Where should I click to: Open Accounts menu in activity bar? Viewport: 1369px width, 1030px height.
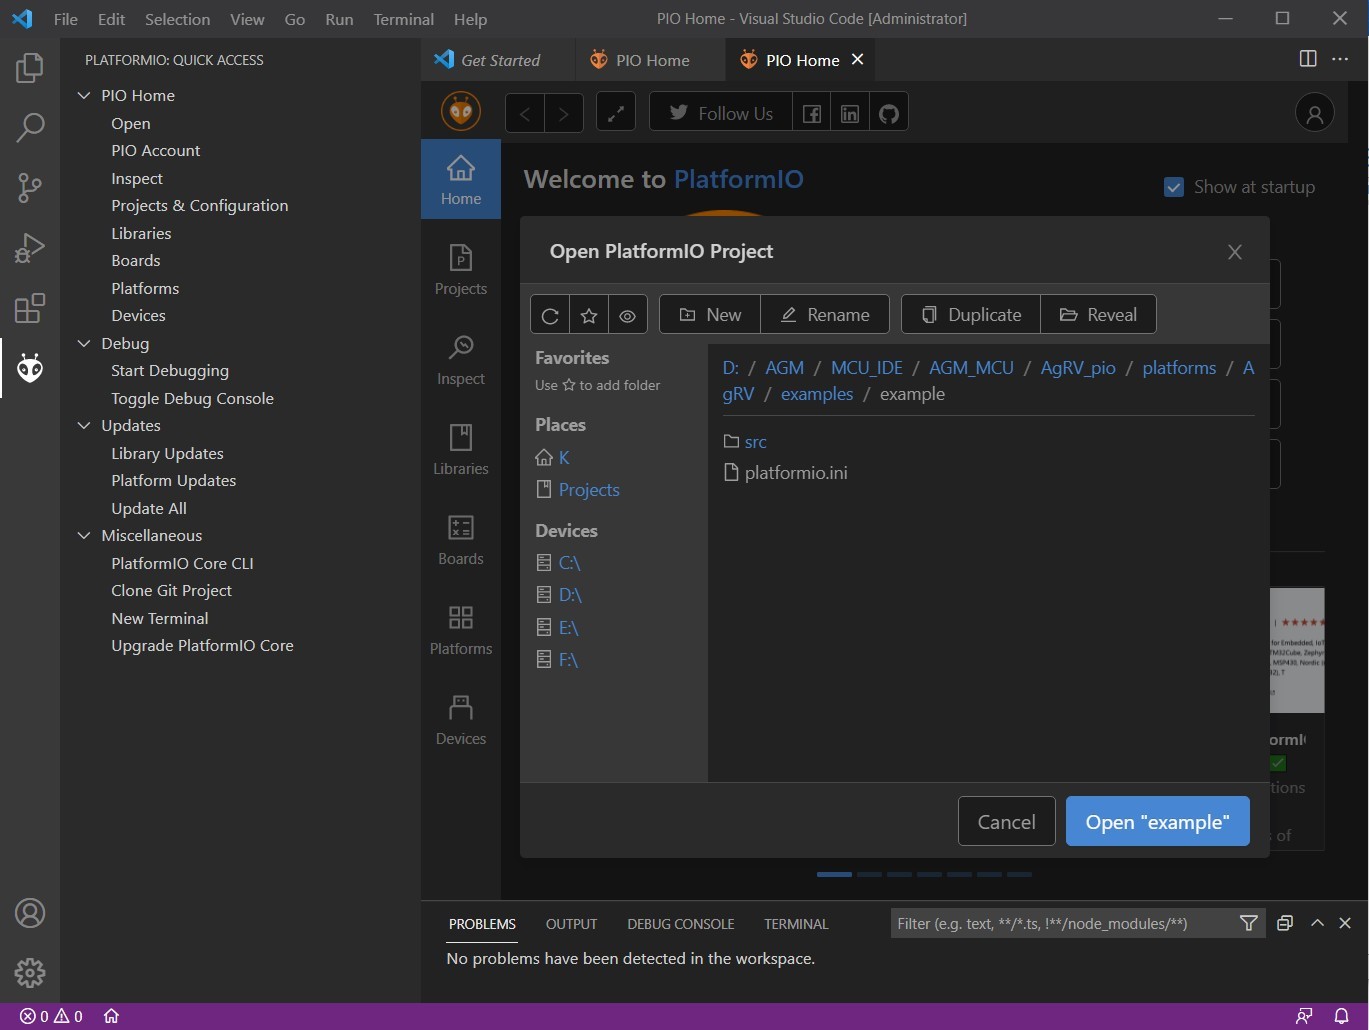[30, 913]
